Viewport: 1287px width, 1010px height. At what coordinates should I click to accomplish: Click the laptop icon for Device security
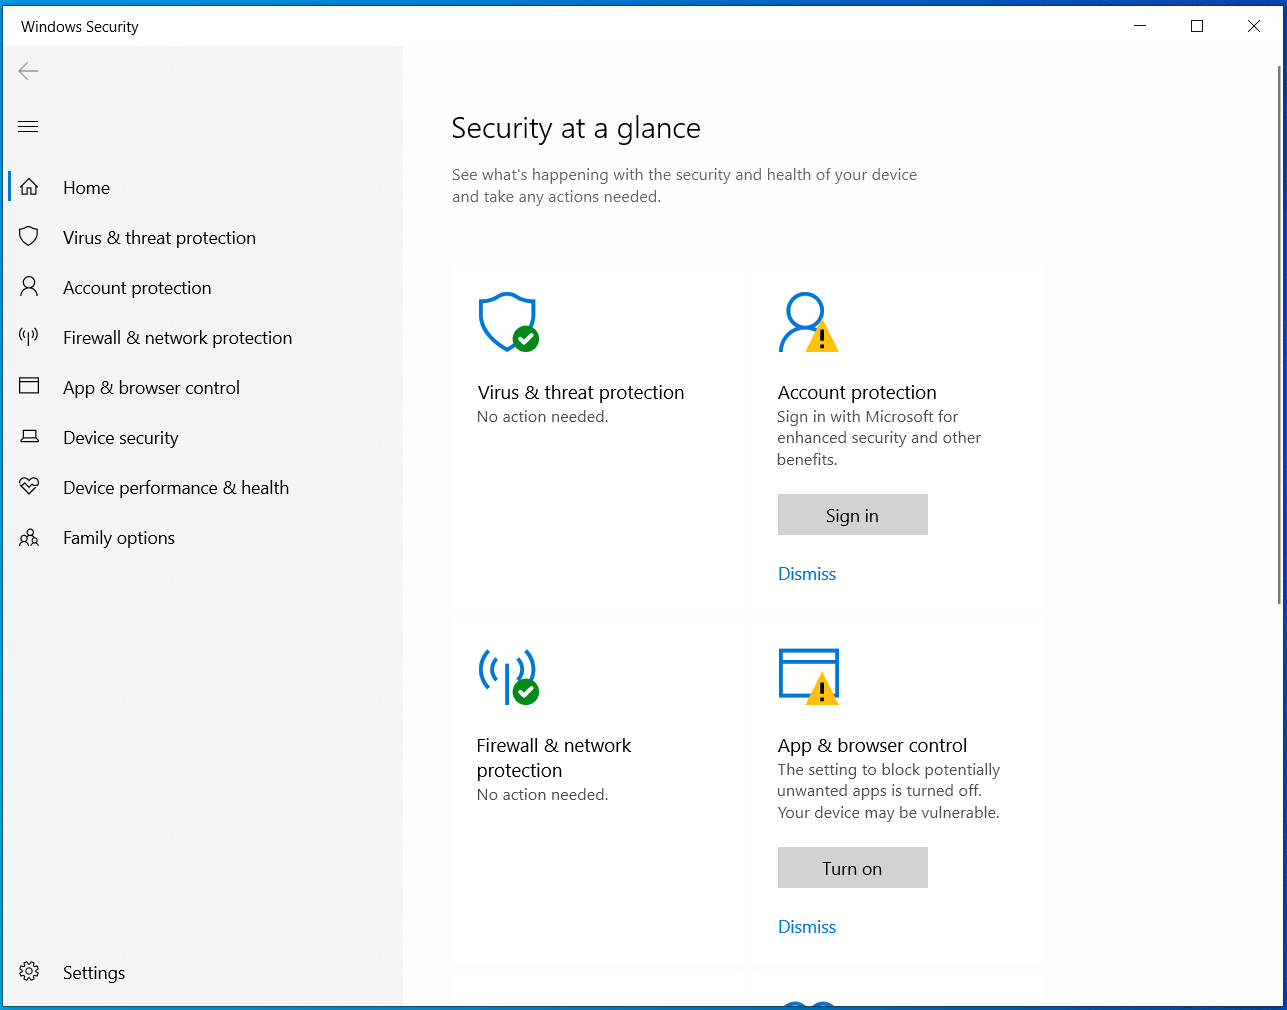click(29, 437)
